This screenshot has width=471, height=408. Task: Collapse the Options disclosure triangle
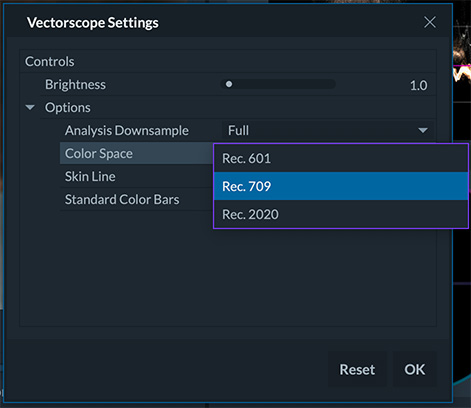[x=30, y=108]
